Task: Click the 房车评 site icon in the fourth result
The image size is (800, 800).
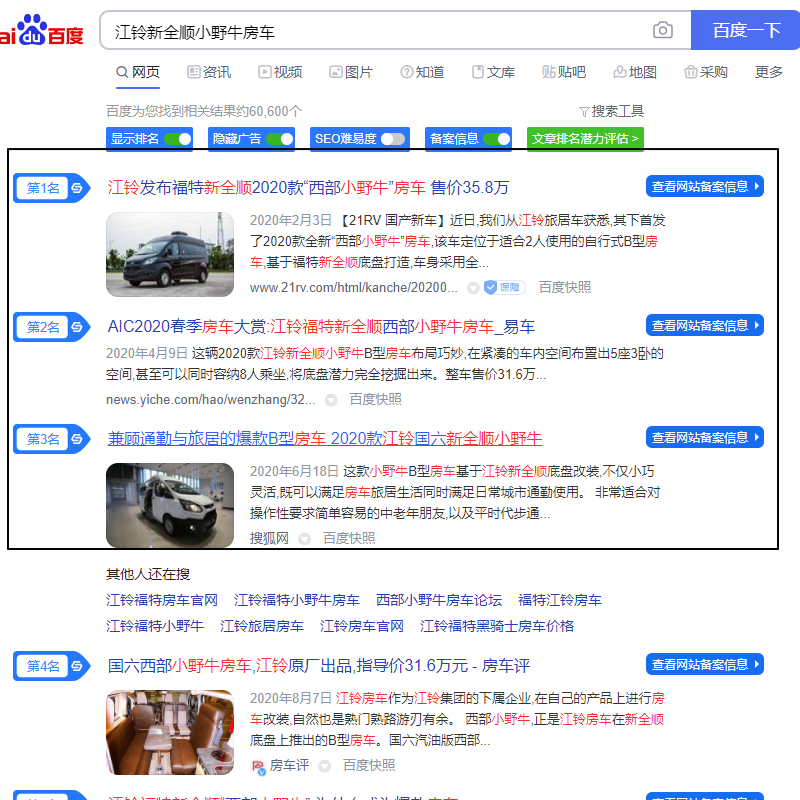Action: pos(259,766)
